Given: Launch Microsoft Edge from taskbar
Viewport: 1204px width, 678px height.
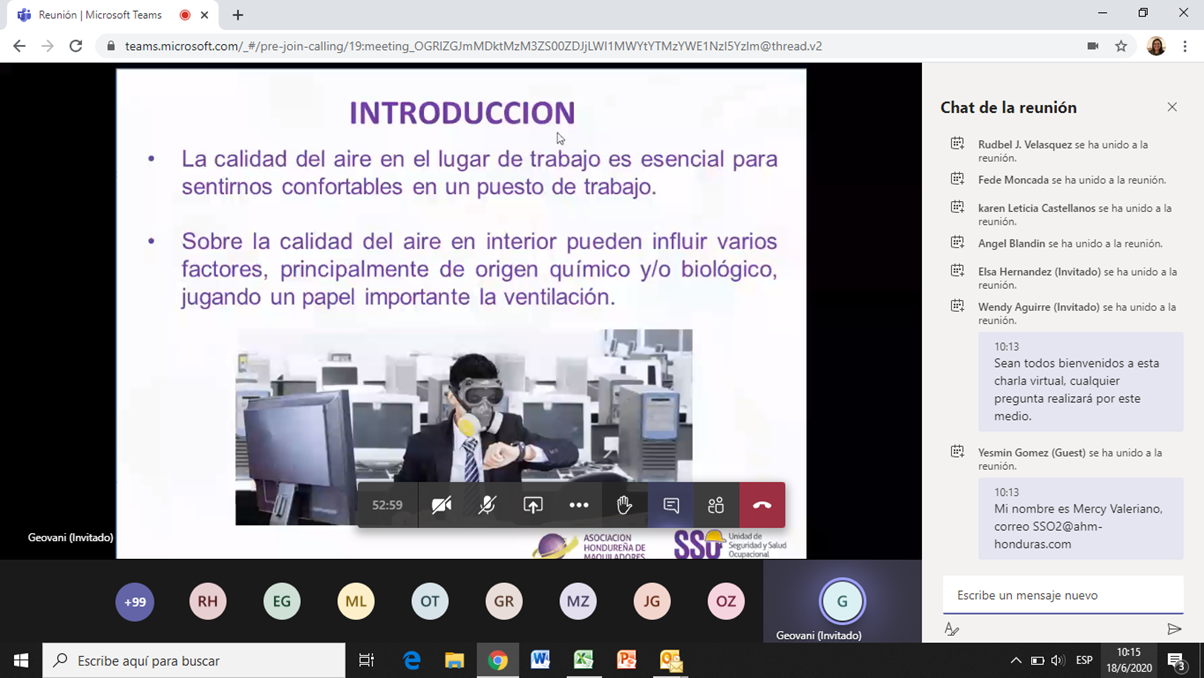Looking at the screenshot, I should 412,660.
